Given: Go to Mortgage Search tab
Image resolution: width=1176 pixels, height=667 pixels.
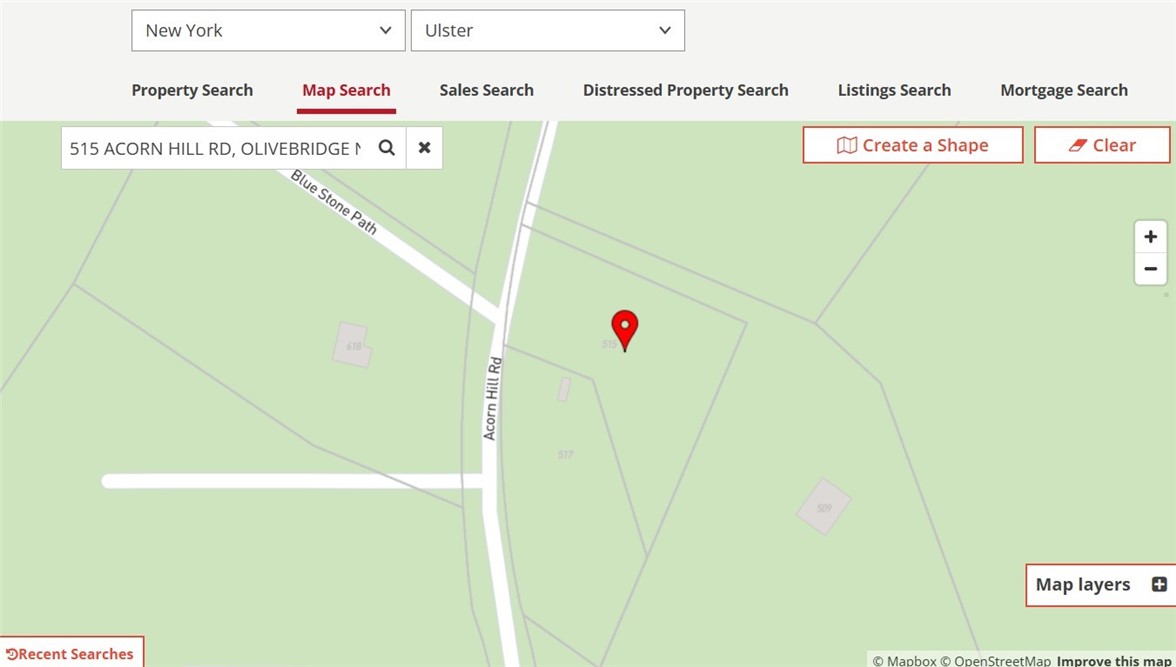Looking at the screenshot, I should 1064,90.
